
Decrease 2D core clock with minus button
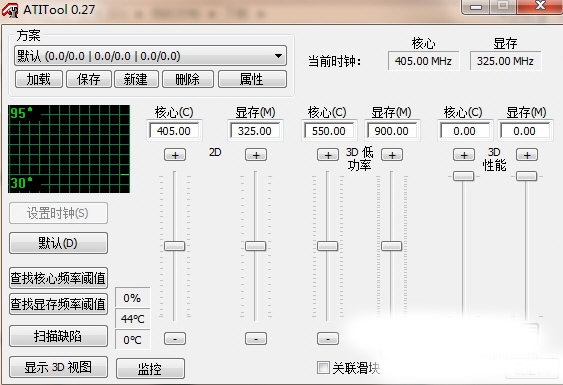[x=175, y=339]
